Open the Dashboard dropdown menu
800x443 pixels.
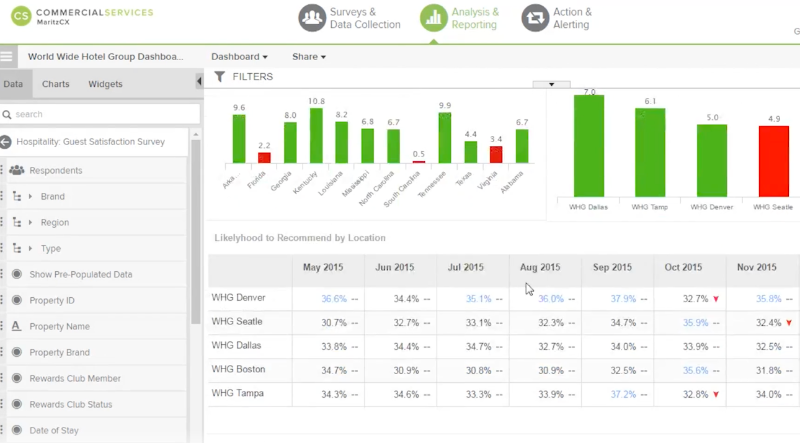239,57
